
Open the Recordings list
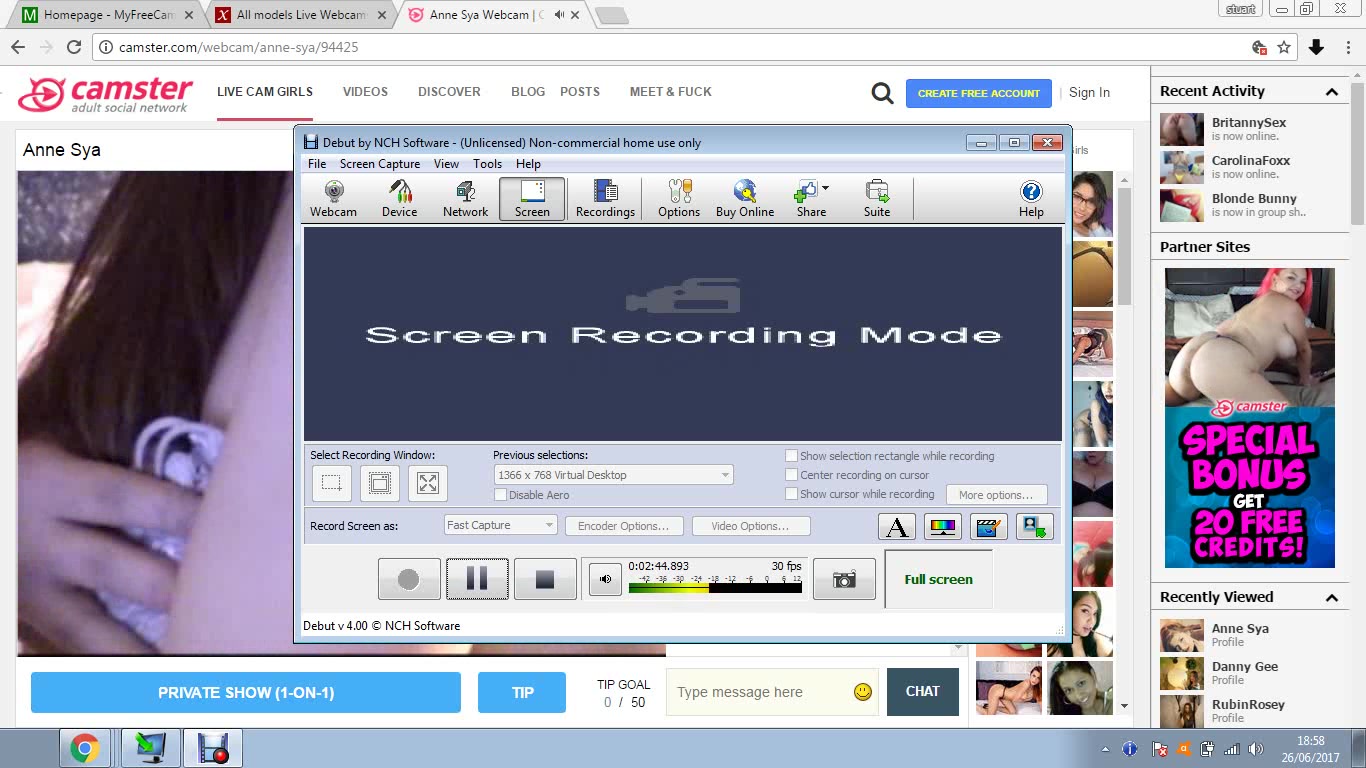click(605, 198)
